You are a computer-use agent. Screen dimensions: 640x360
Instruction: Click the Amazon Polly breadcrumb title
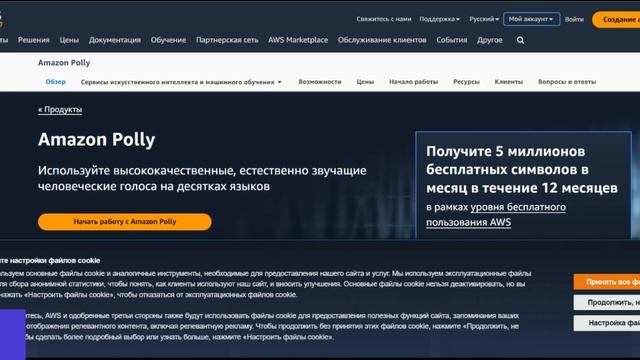64,62
